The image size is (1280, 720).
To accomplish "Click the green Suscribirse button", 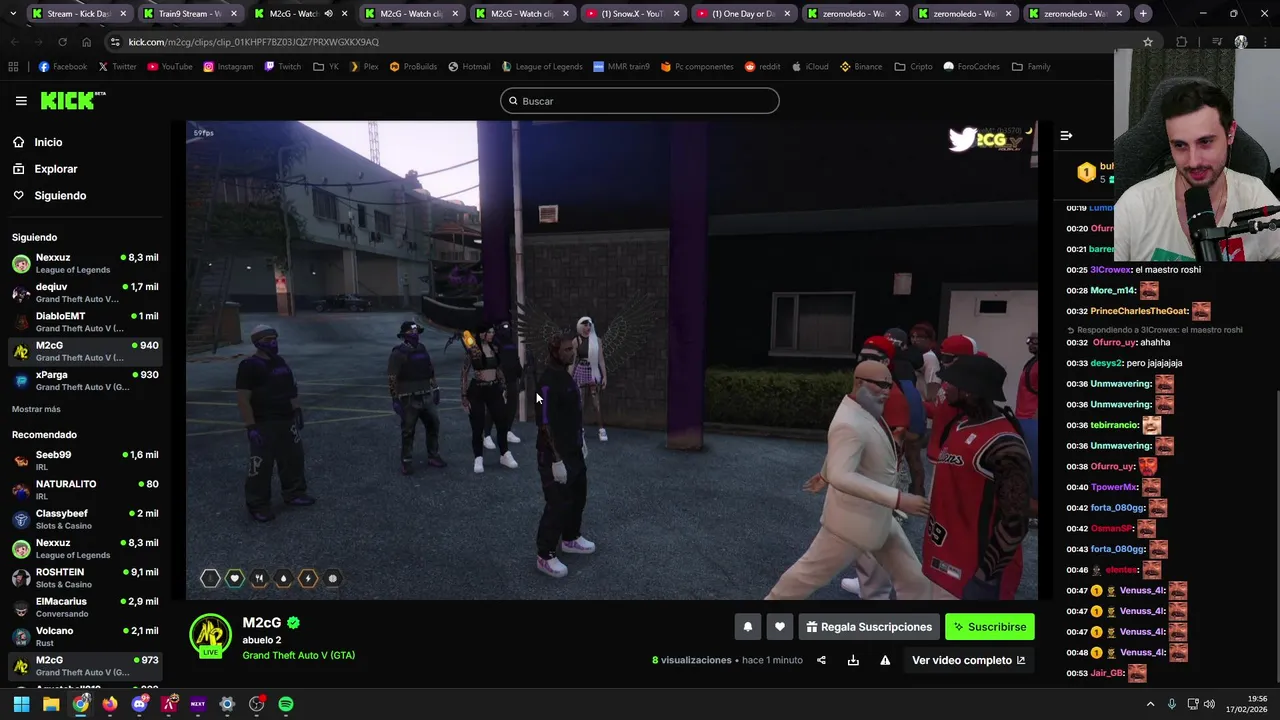I will point(990,627).
